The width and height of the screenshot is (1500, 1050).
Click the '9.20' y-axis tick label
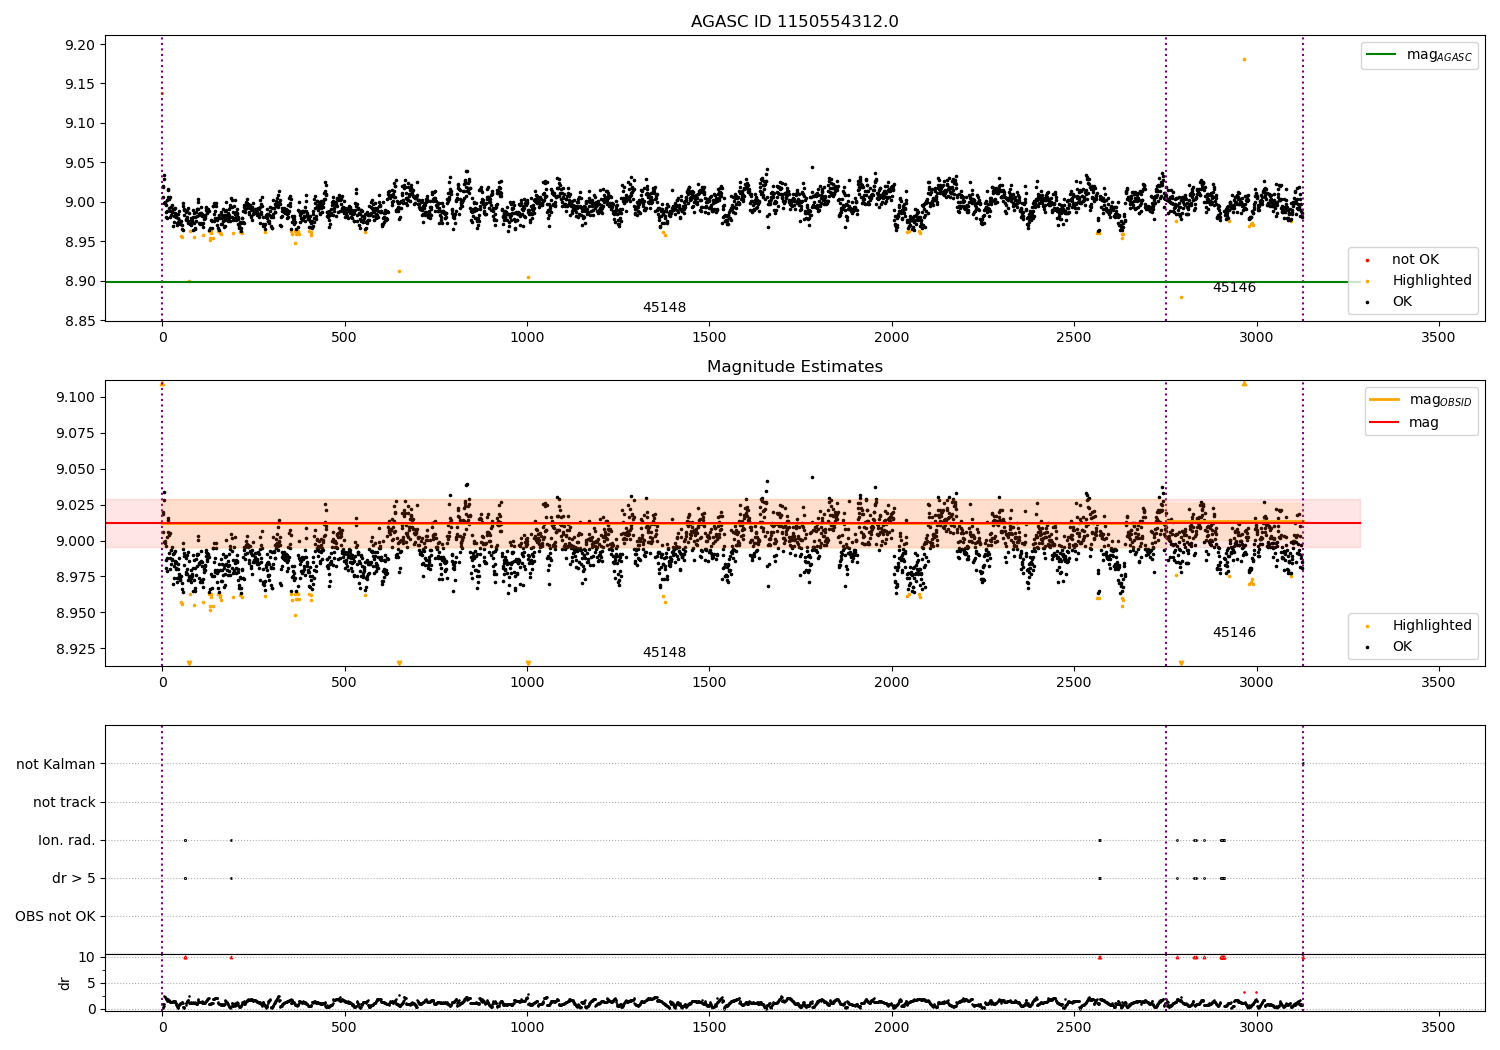[80, 45]
